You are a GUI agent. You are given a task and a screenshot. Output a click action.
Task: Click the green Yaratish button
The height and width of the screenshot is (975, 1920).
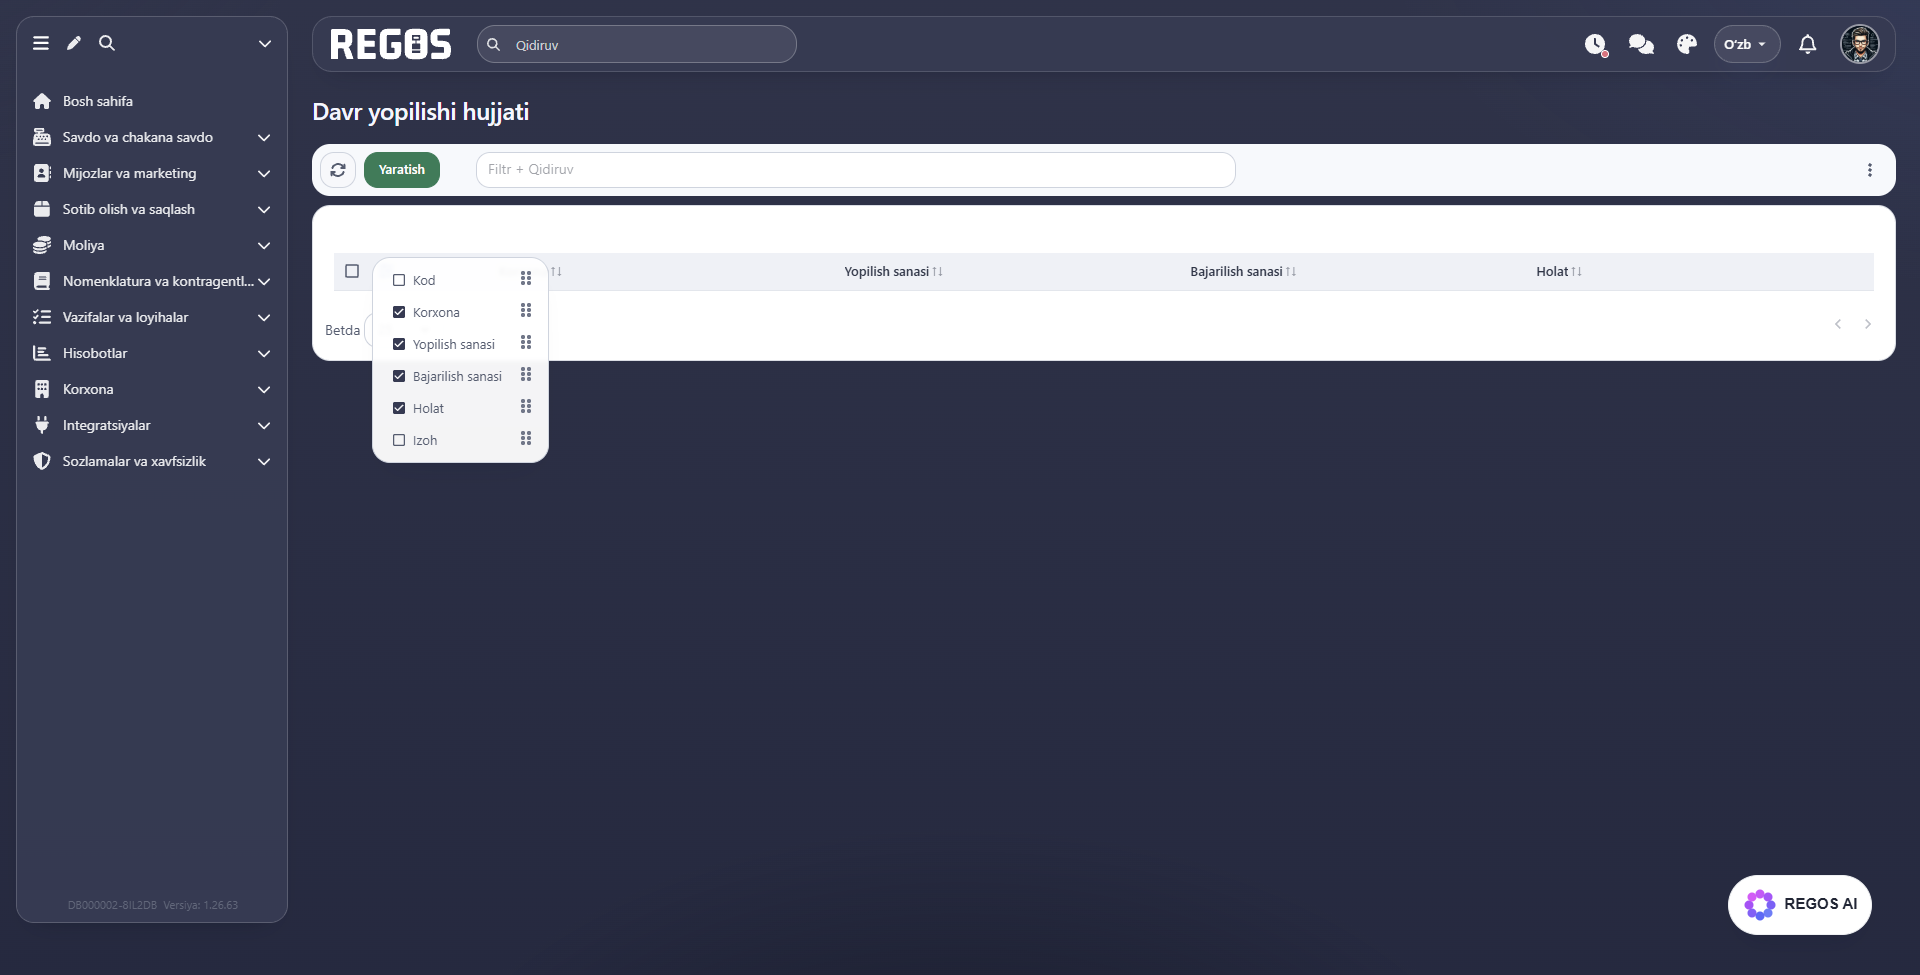402,170
